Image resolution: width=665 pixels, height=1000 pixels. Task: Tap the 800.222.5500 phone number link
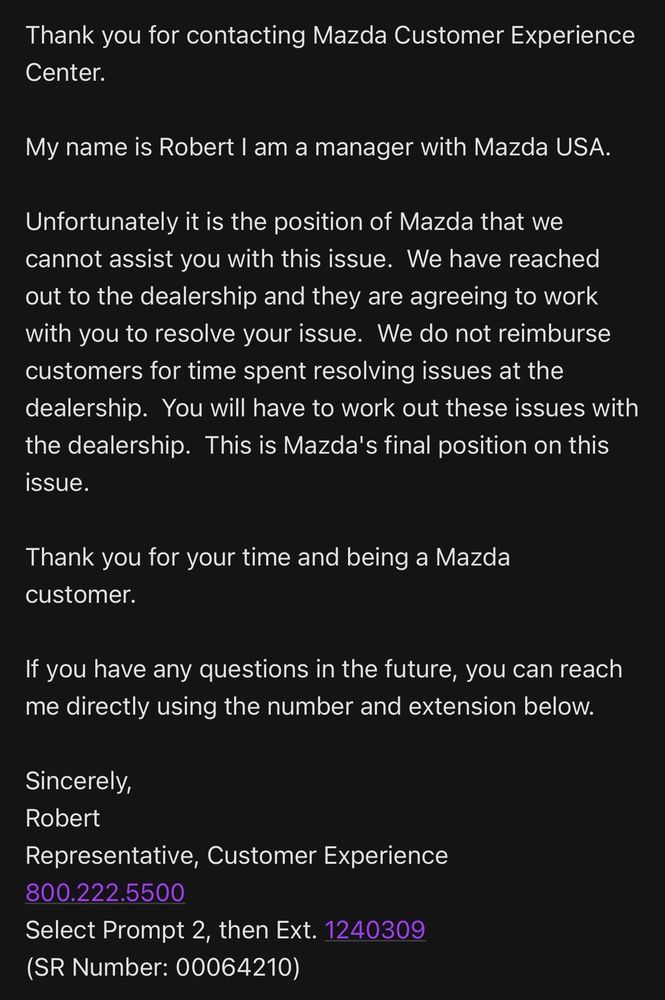click(105, 892)
